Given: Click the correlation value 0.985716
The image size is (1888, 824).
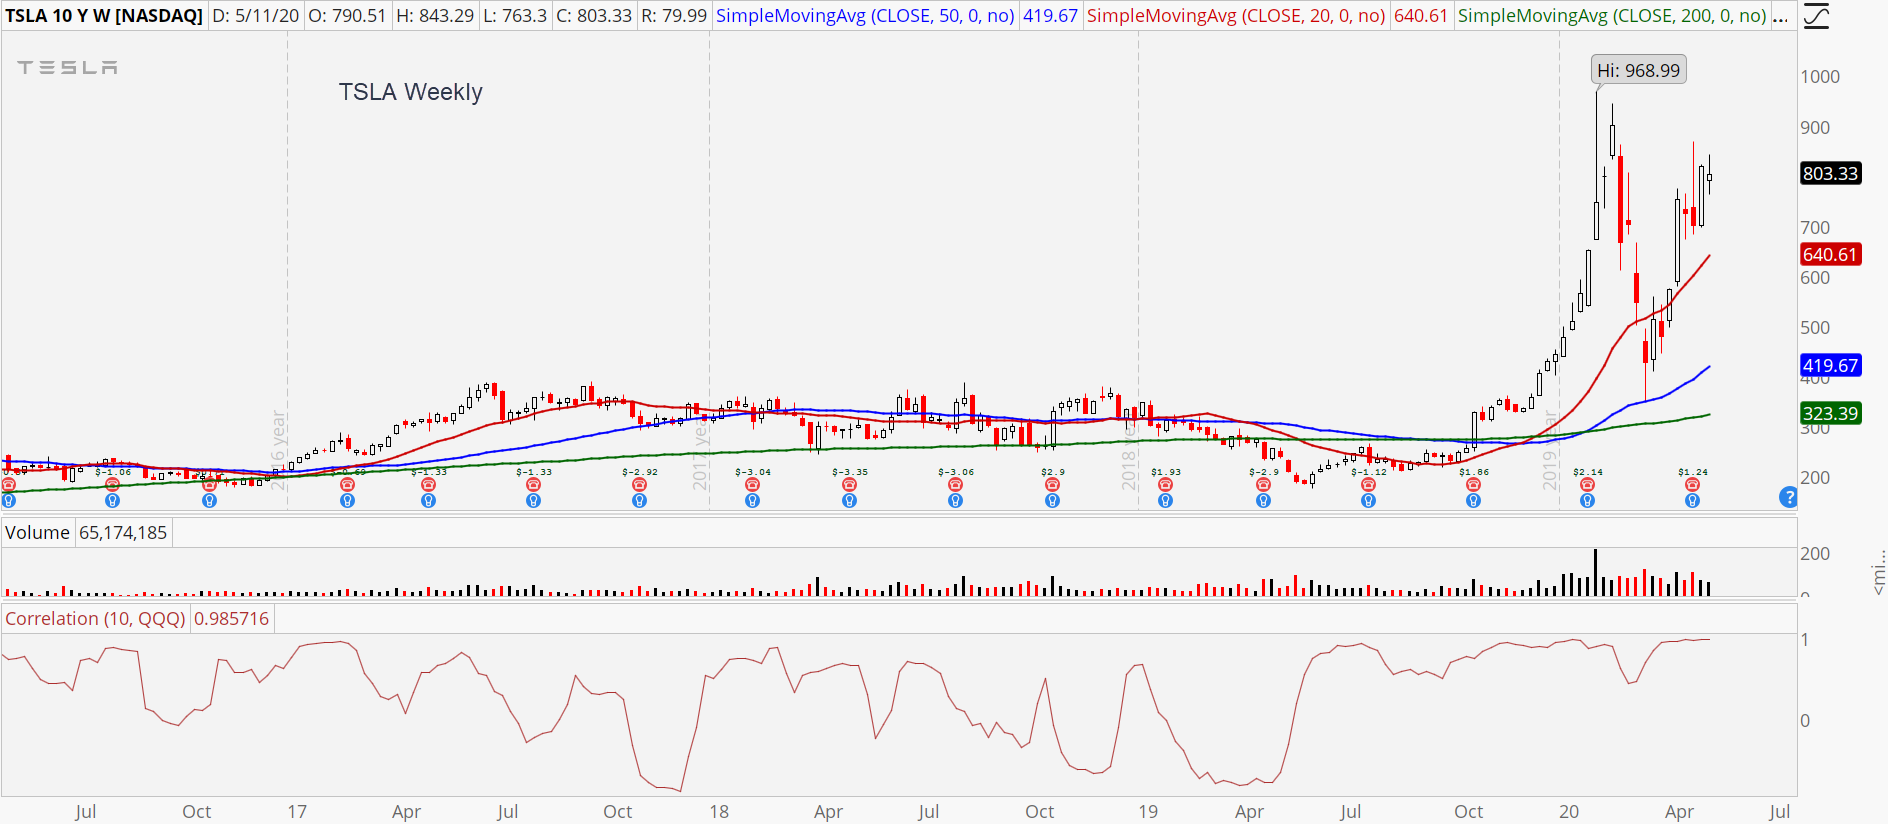Looking at the screenshot, I should [x=231, y=619].
